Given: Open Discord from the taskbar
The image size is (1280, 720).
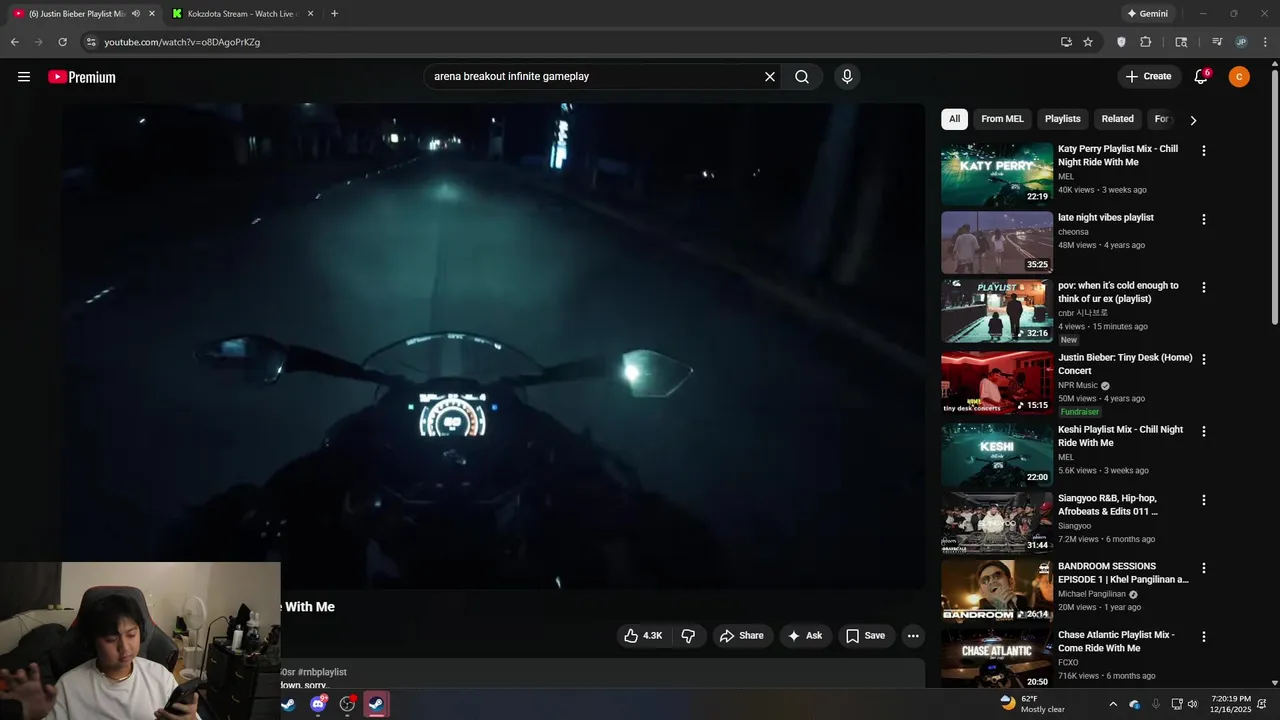Looking at the screenshot, I should click(x=318, y=704).
